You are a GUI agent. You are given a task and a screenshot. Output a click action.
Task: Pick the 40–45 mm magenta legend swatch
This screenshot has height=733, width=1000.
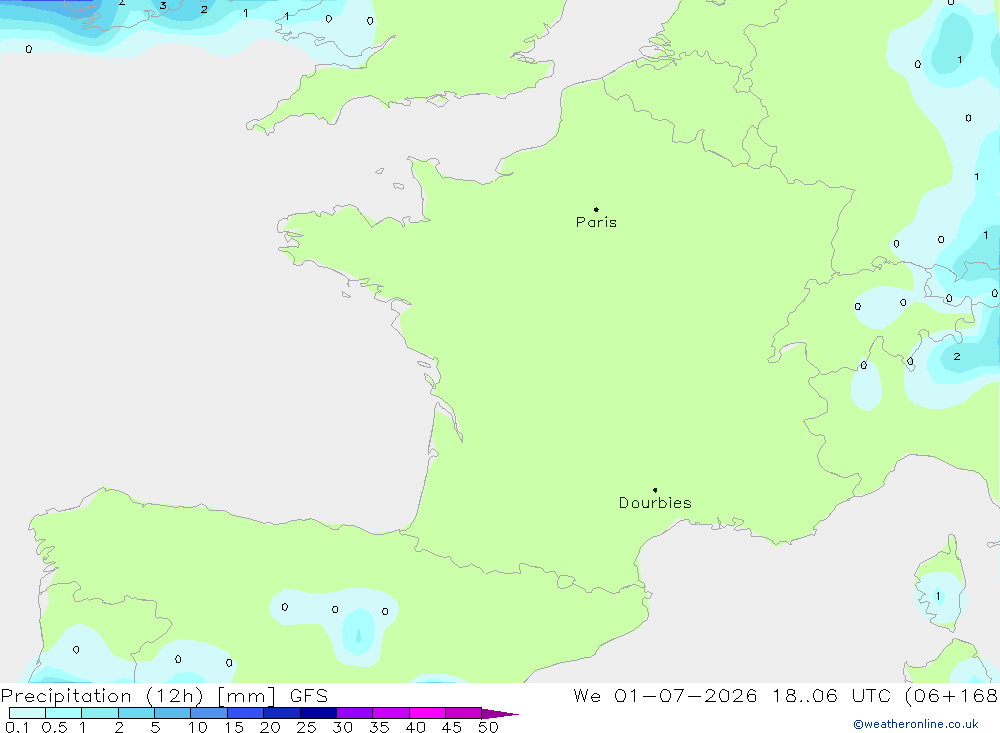point(427,713)
